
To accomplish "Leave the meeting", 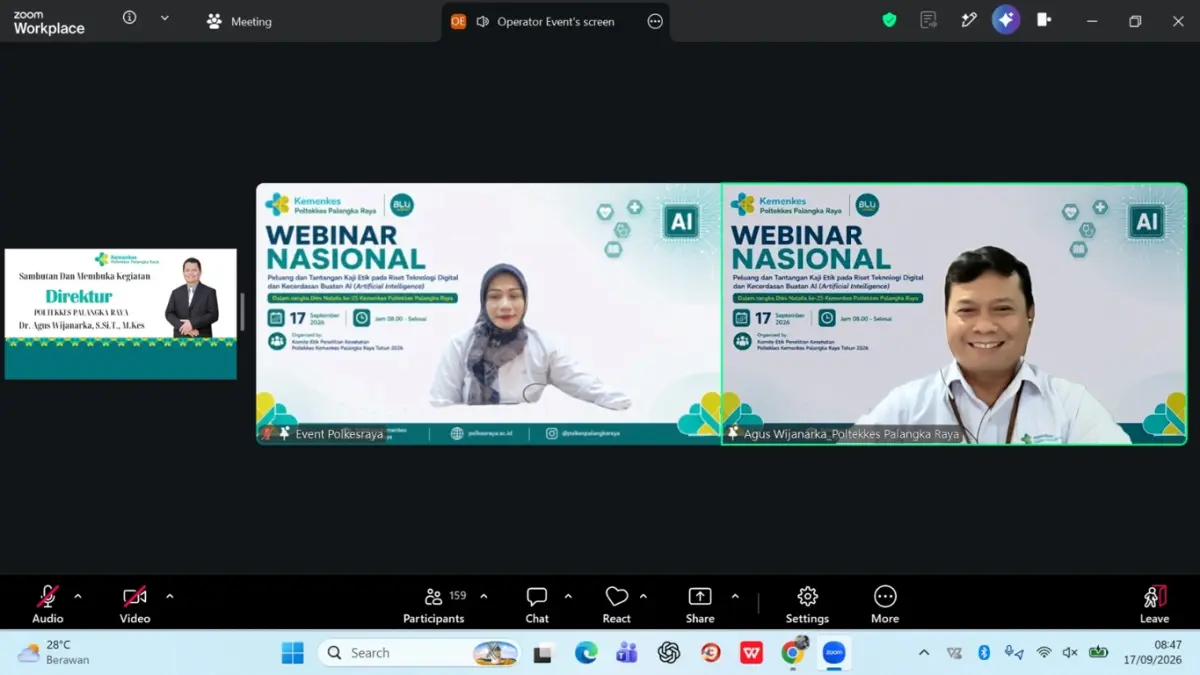I will coord(1154,604).
